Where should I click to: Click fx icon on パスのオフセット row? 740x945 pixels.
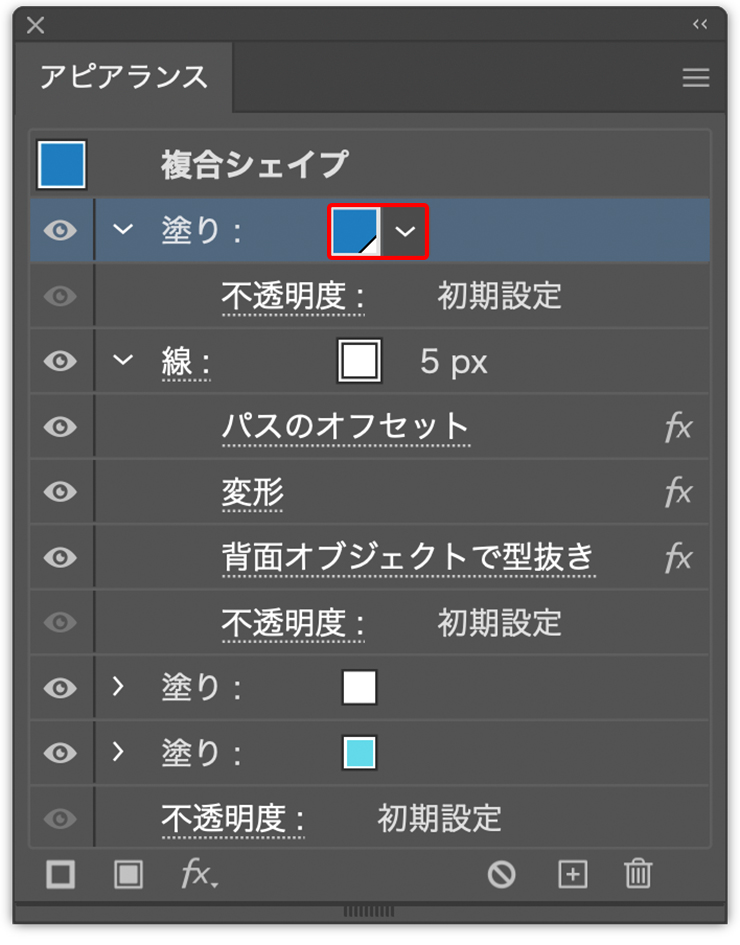[678, 428]
